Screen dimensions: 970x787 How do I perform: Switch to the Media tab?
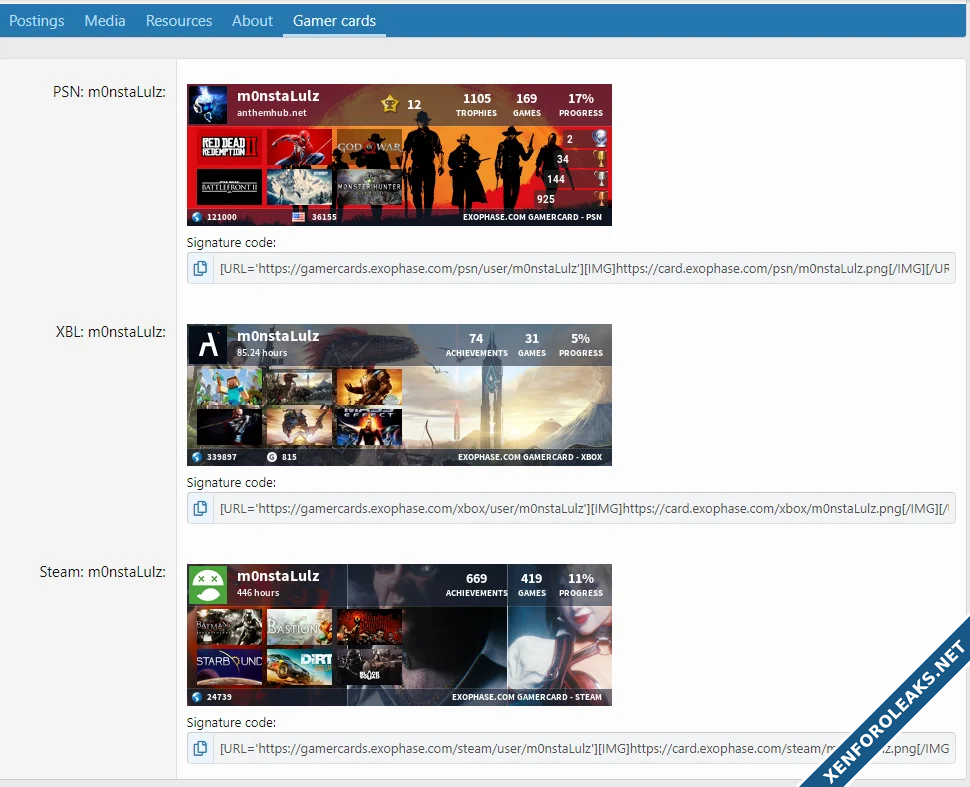(x=105, y=20)
